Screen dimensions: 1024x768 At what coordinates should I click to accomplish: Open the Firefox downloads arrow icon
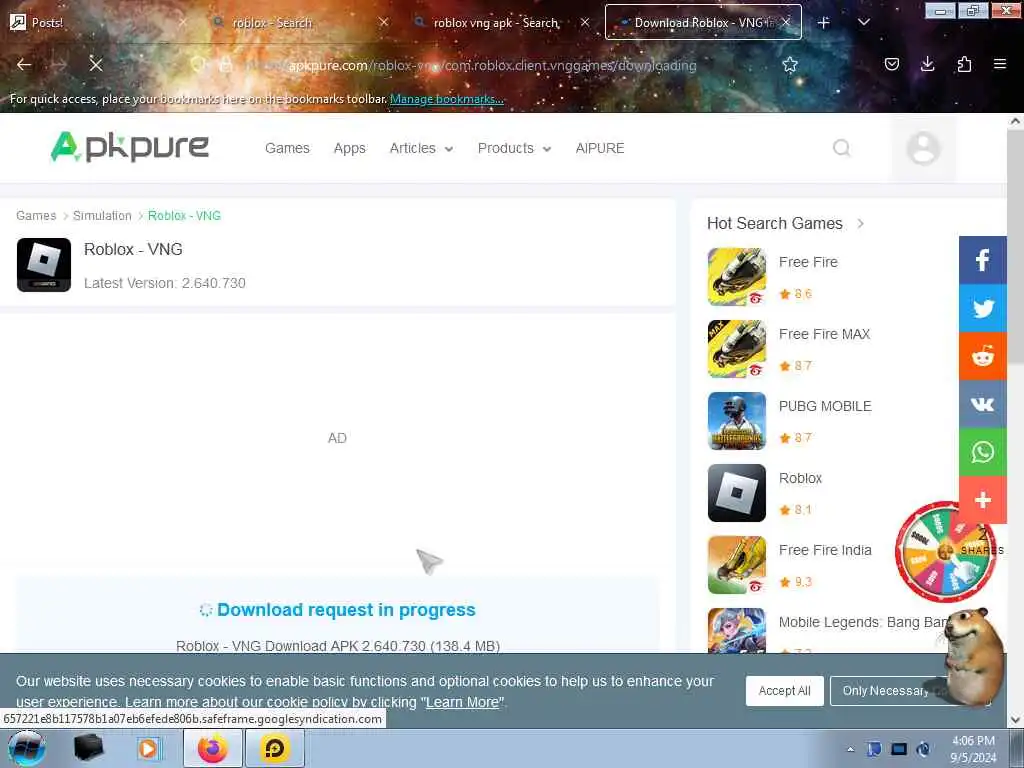tap(927, 64)
